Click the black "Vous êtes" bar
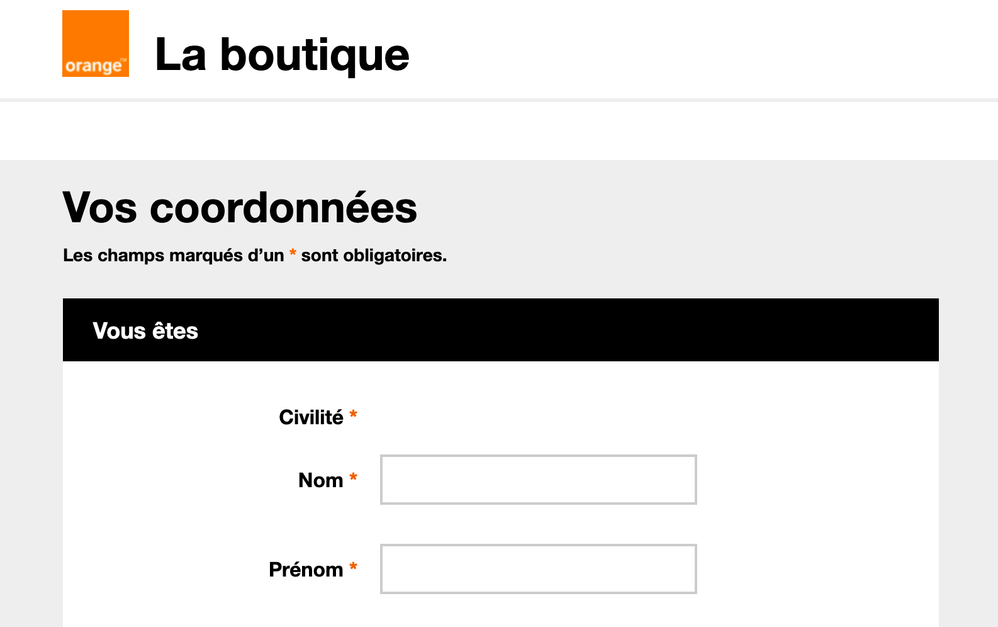The width and height of the screenshot is (998, 627). point(500,330)
